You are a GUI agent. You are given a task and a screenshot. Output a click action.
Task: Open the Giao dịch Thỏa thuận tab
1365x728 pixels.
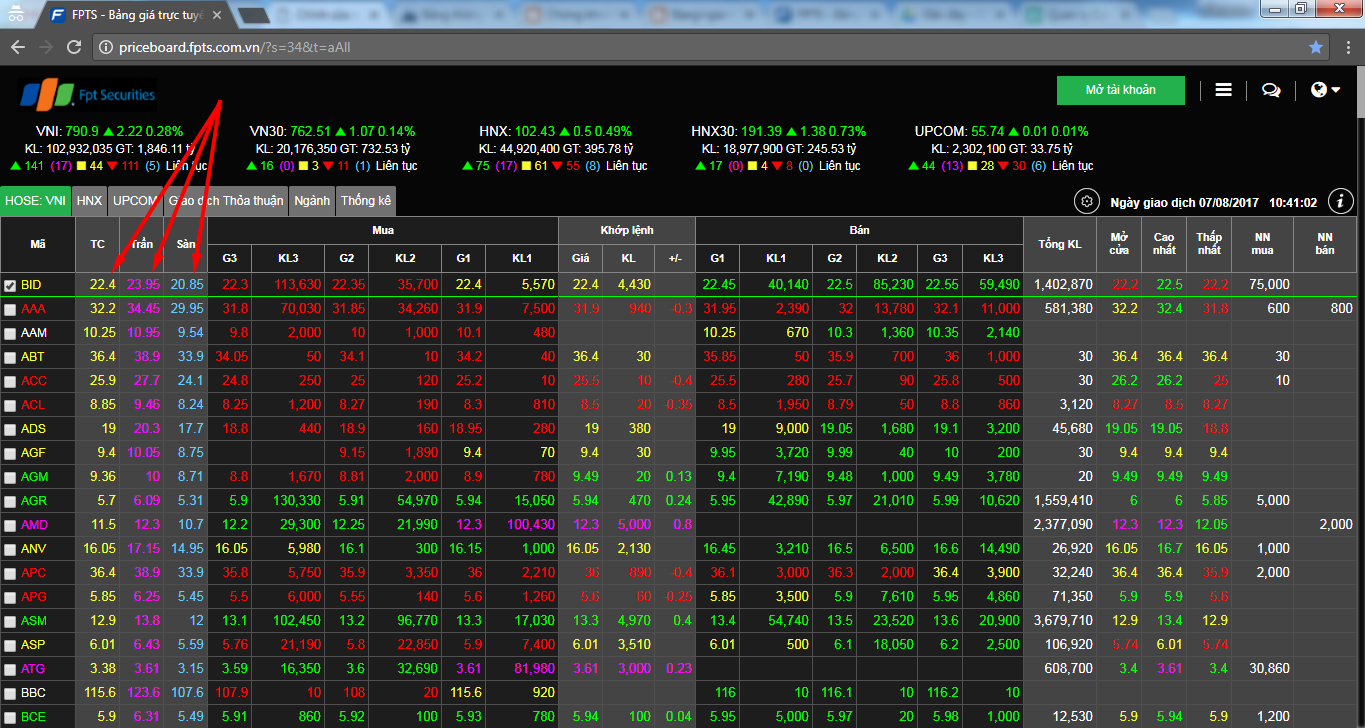[x=226, y=201]
